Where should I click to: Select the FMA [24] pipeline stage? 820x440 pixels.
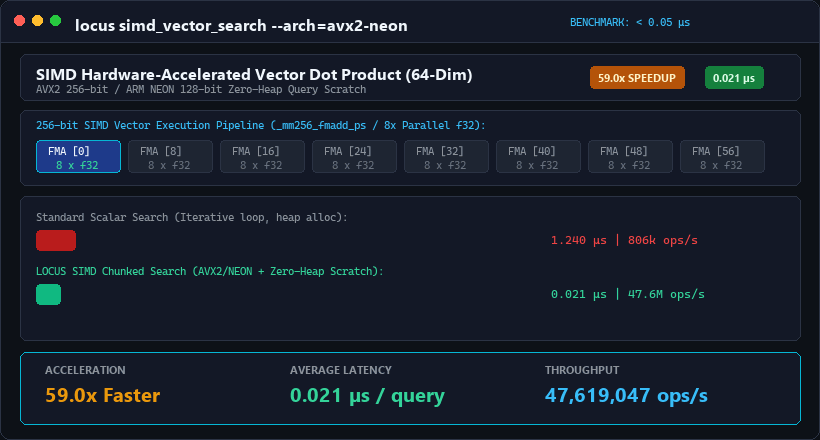(x=355, y=156)
